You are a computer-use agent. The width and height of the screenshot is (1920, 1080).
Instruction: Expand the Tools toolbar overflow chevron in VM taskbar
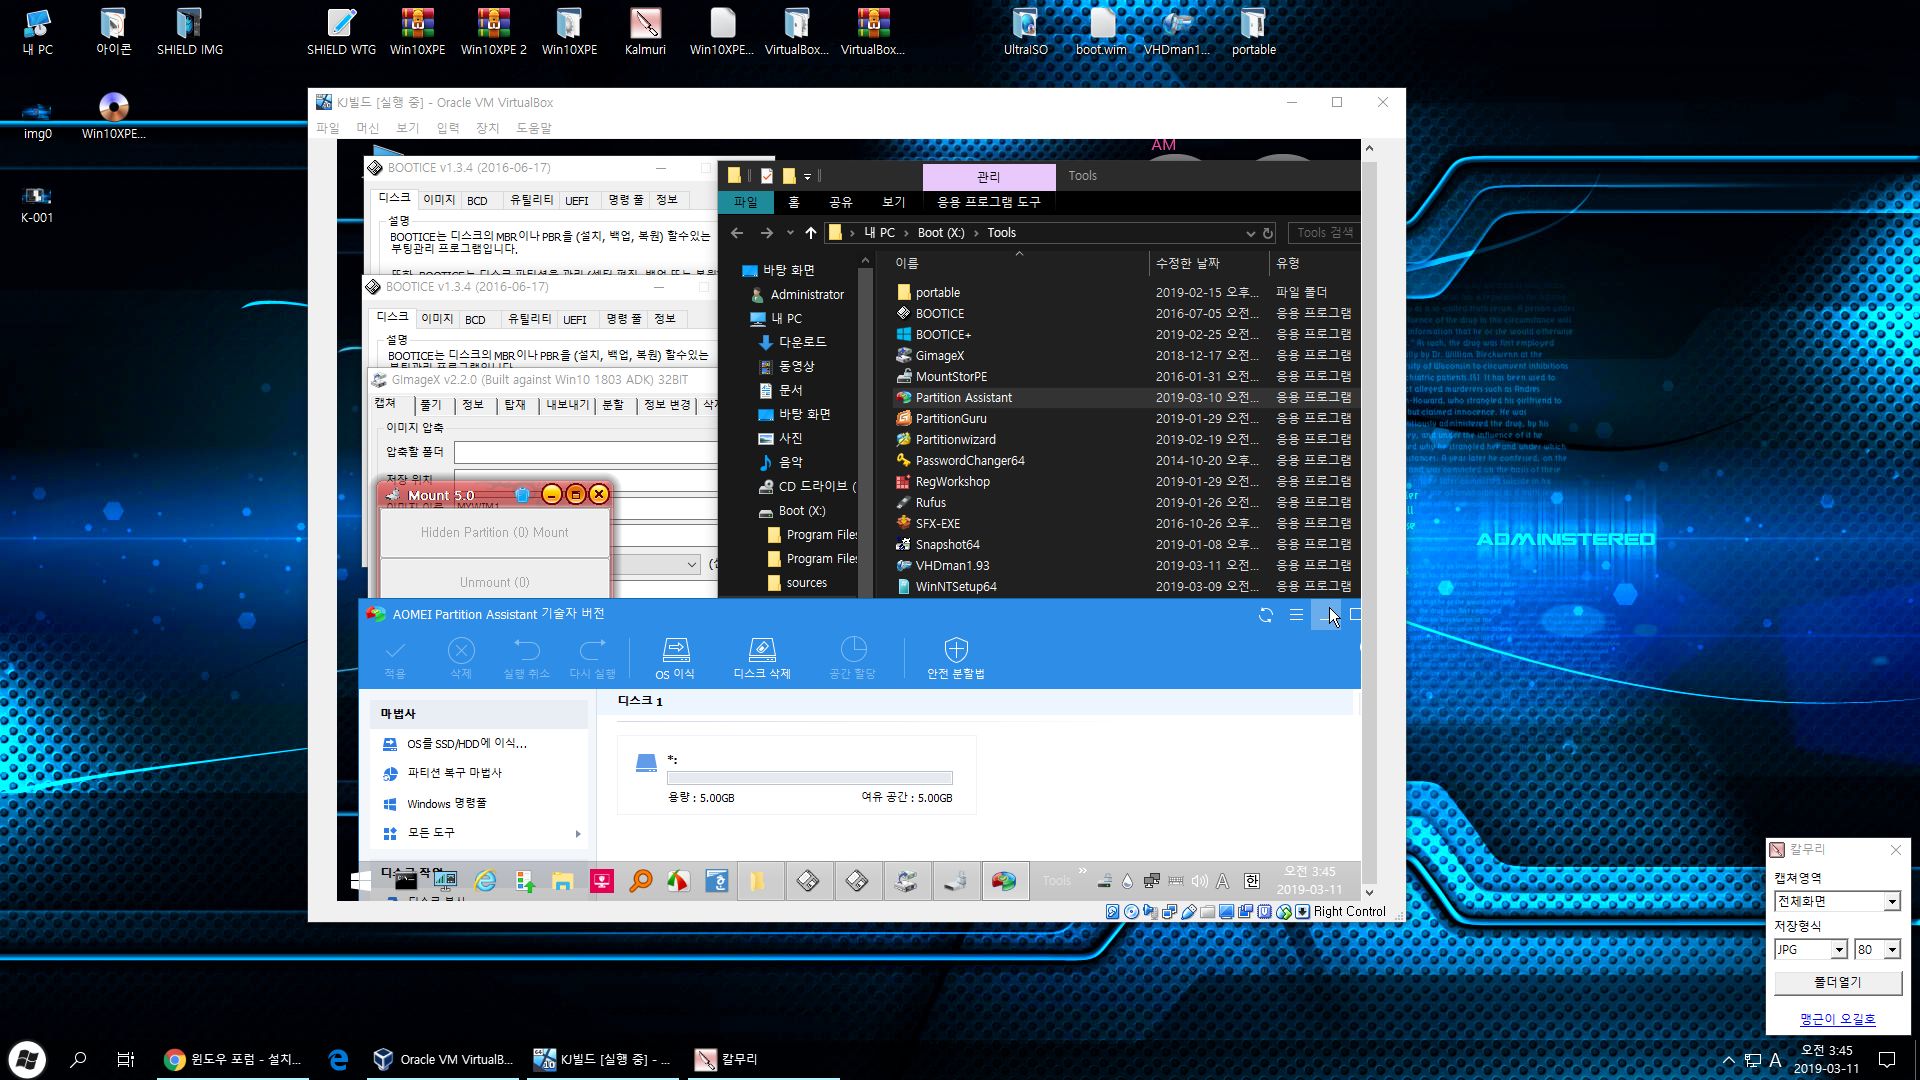coord(1082,871)
